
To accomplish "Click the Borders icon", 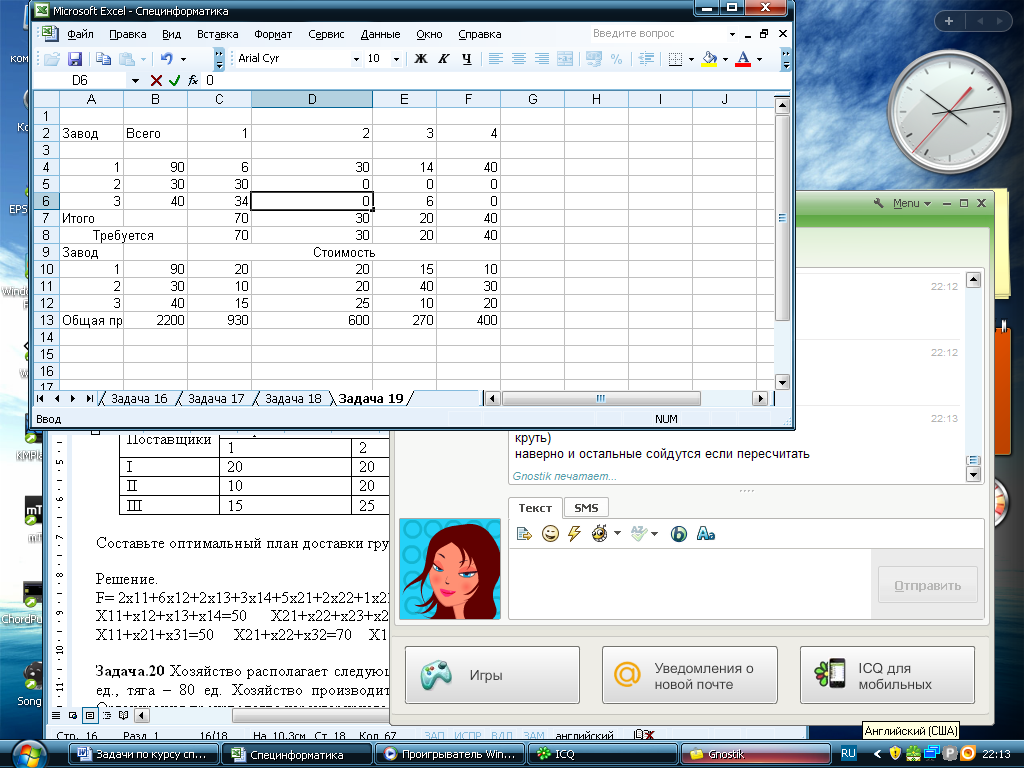I will click(676, 59).
